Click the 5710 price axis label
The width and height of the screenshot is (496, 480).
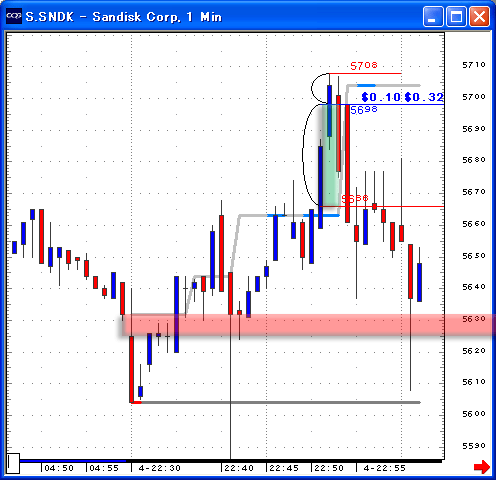pos(474,65)
